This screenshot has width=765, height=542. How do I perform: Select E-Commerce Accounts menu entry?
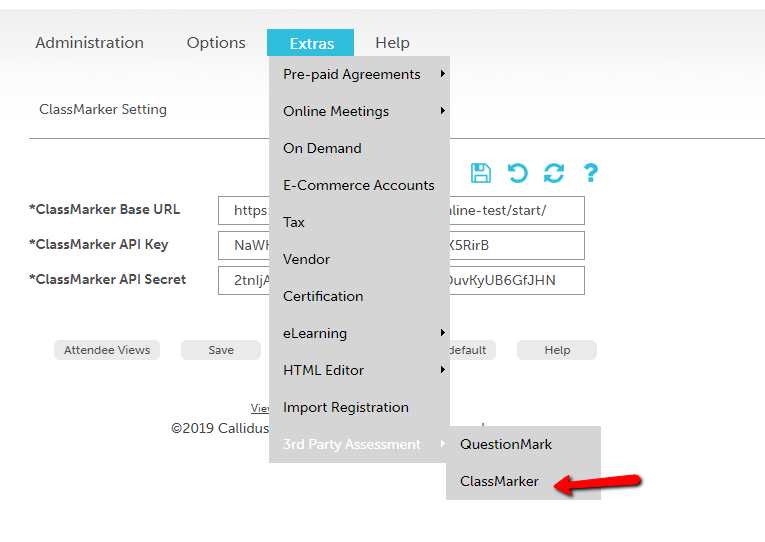point(359,185)
